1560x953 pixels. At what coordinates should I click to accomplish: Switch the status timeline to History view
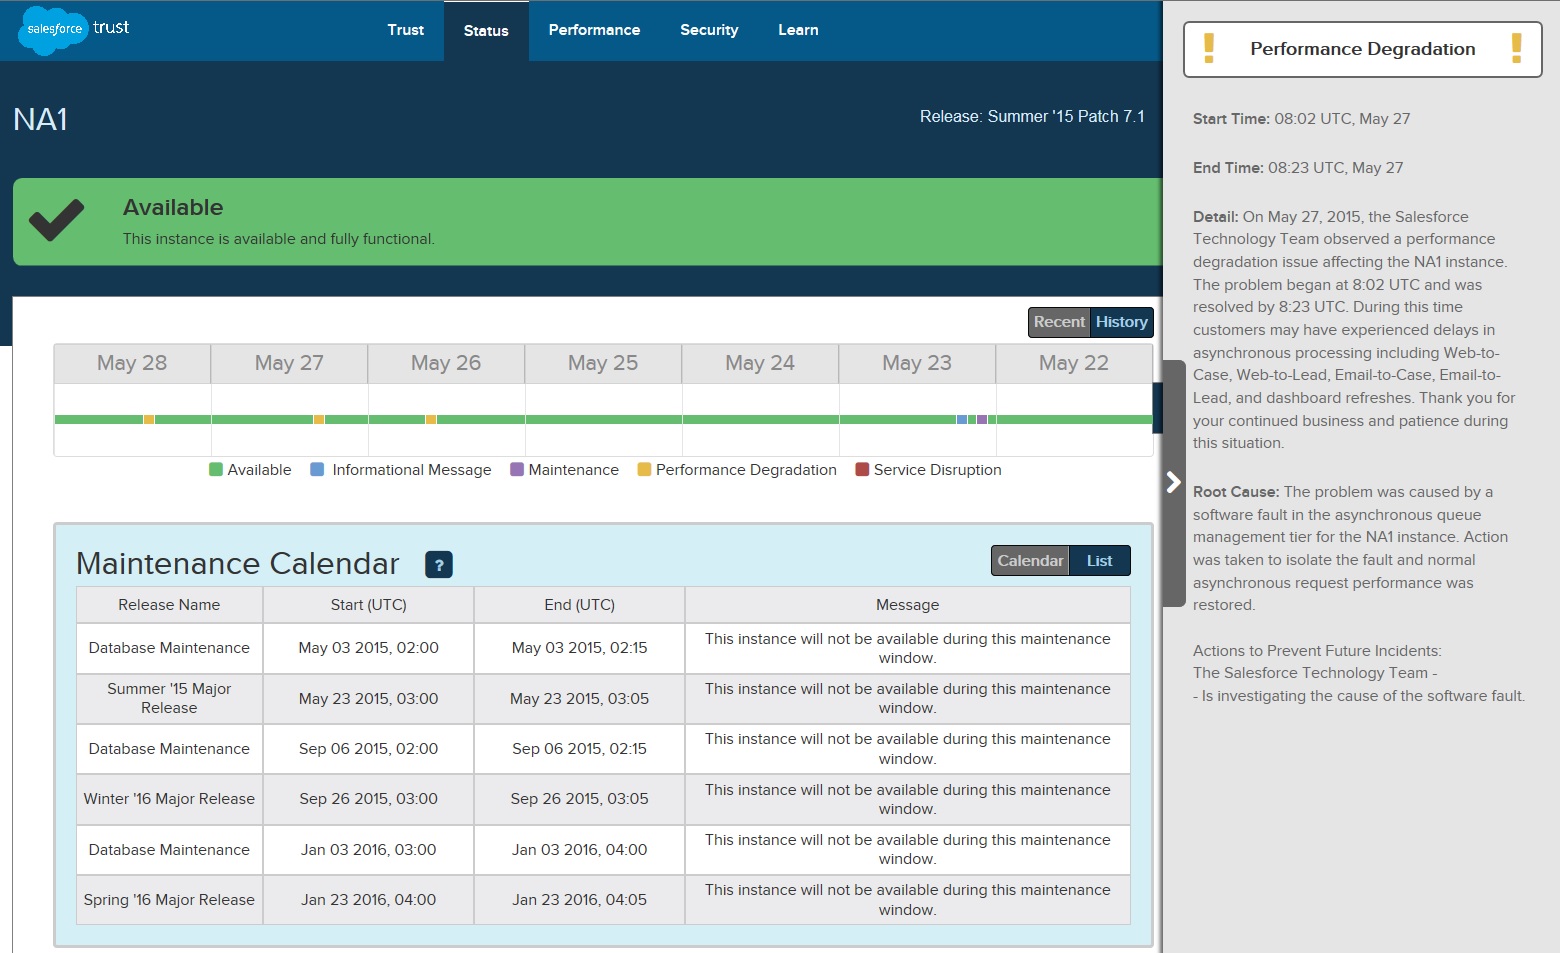[x=1121, y=322]
